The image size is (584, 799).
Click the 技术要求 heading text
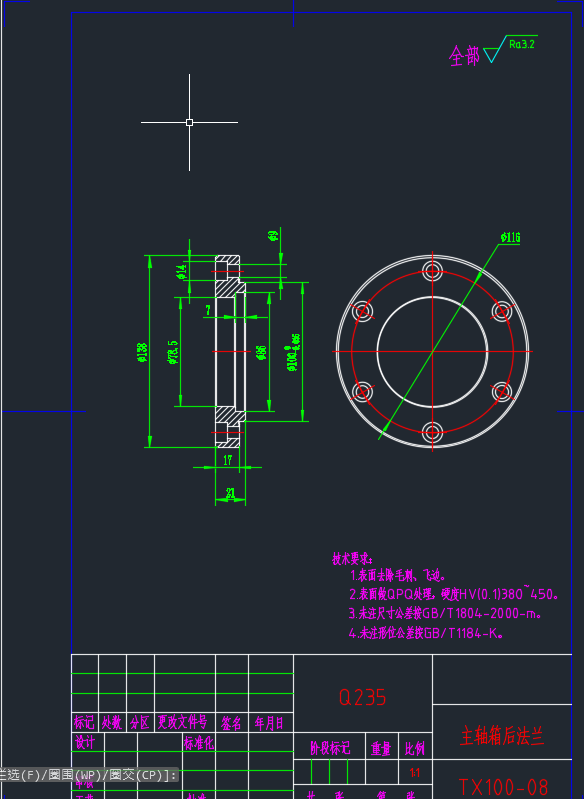353,558
